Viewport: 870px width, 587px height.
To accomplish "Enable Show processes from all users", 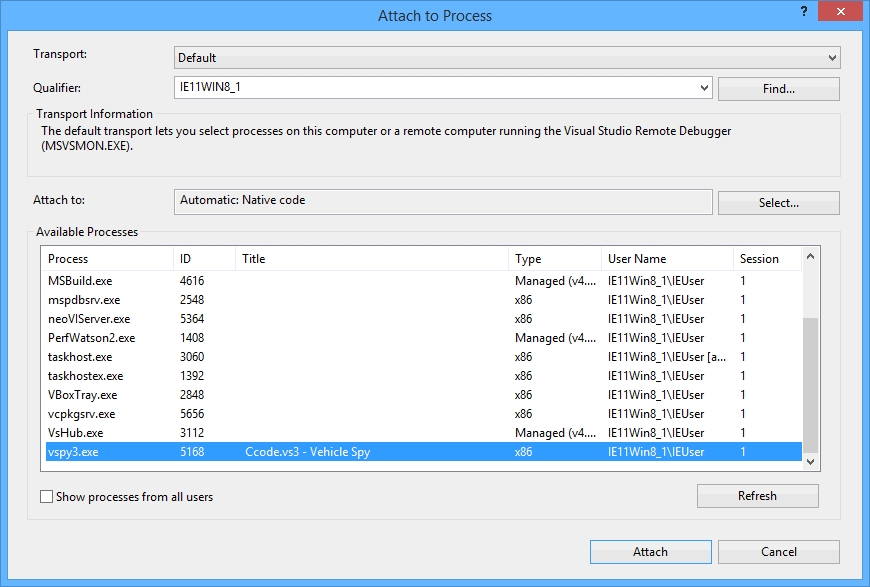I will point(46,497).
